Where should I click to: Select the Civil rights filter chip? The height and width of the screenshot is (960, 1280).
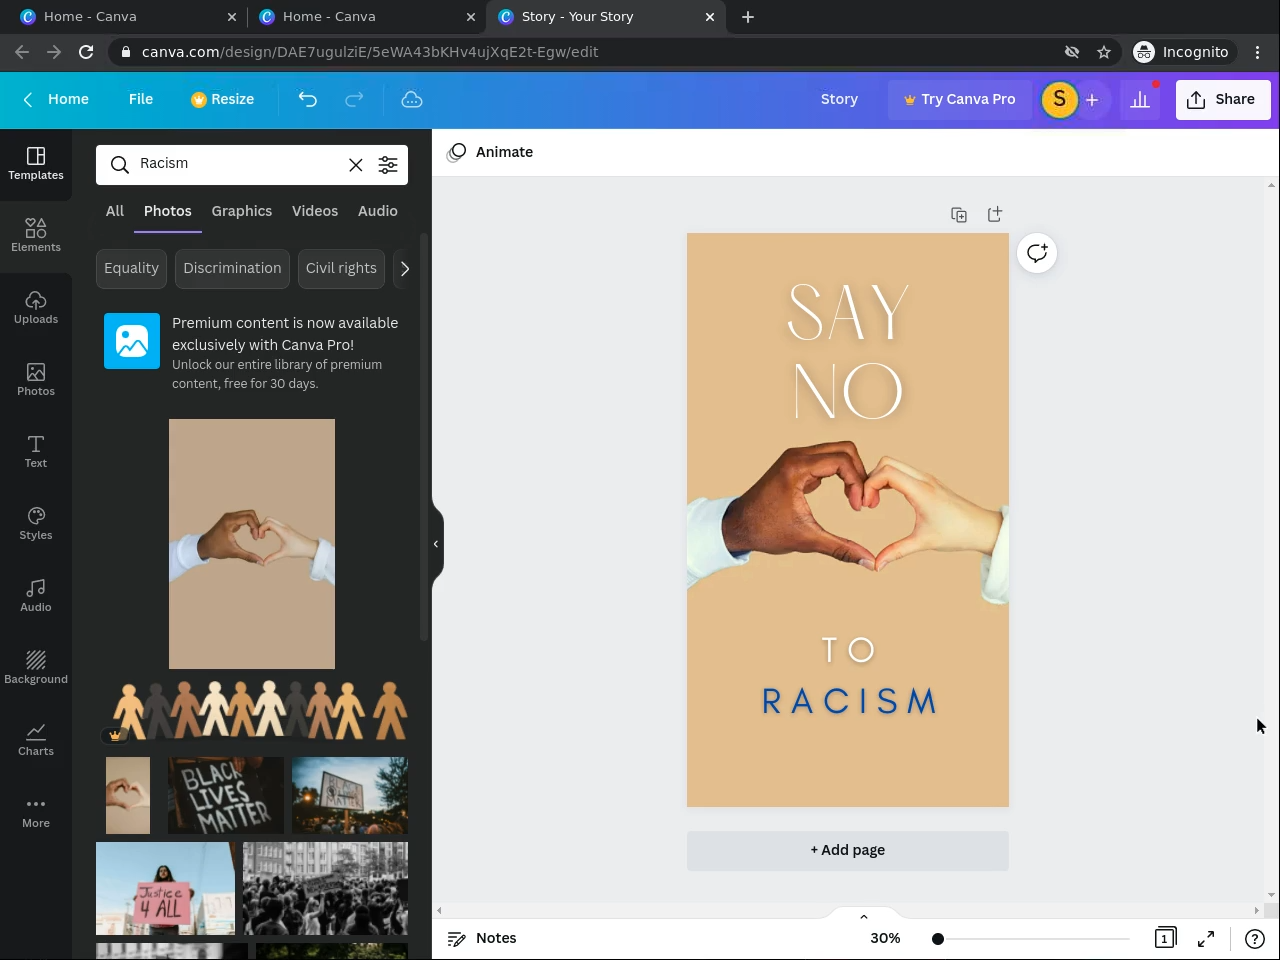tap(341, 268)
